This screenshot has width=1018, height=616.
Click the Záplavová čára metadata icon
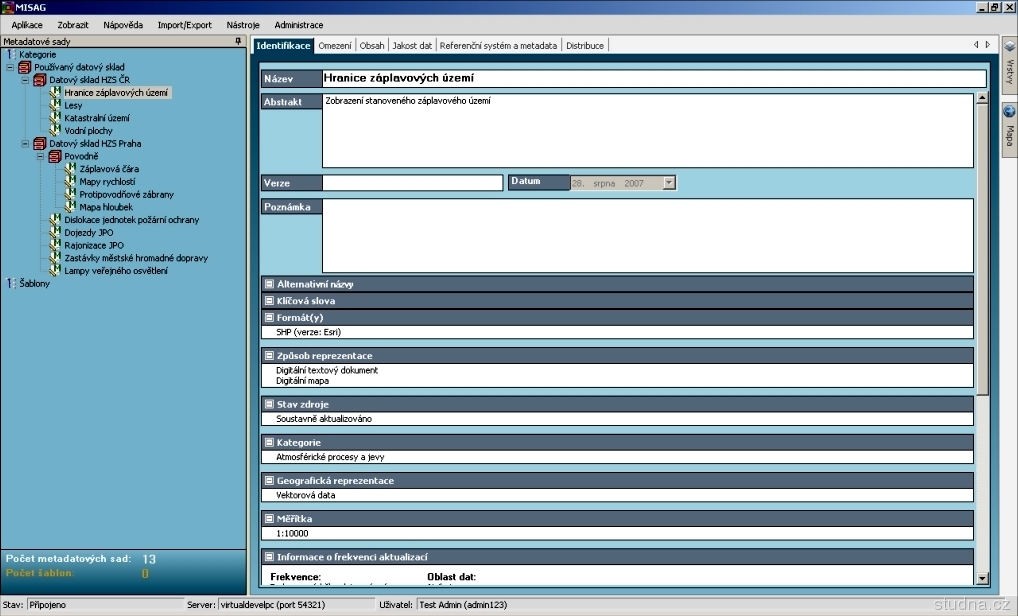point(70,168)
